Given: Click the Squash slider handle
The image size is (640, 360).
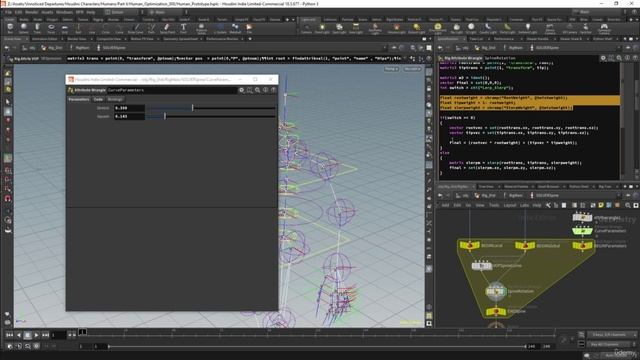Looking at the screenshot, I should click(165, 116).
